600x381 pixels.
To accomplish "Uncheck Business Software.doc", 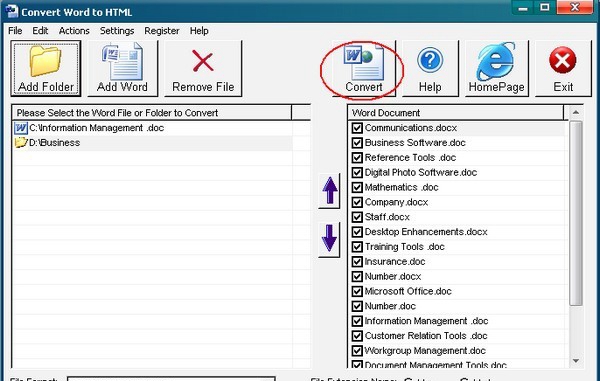I will coord(357,143).
